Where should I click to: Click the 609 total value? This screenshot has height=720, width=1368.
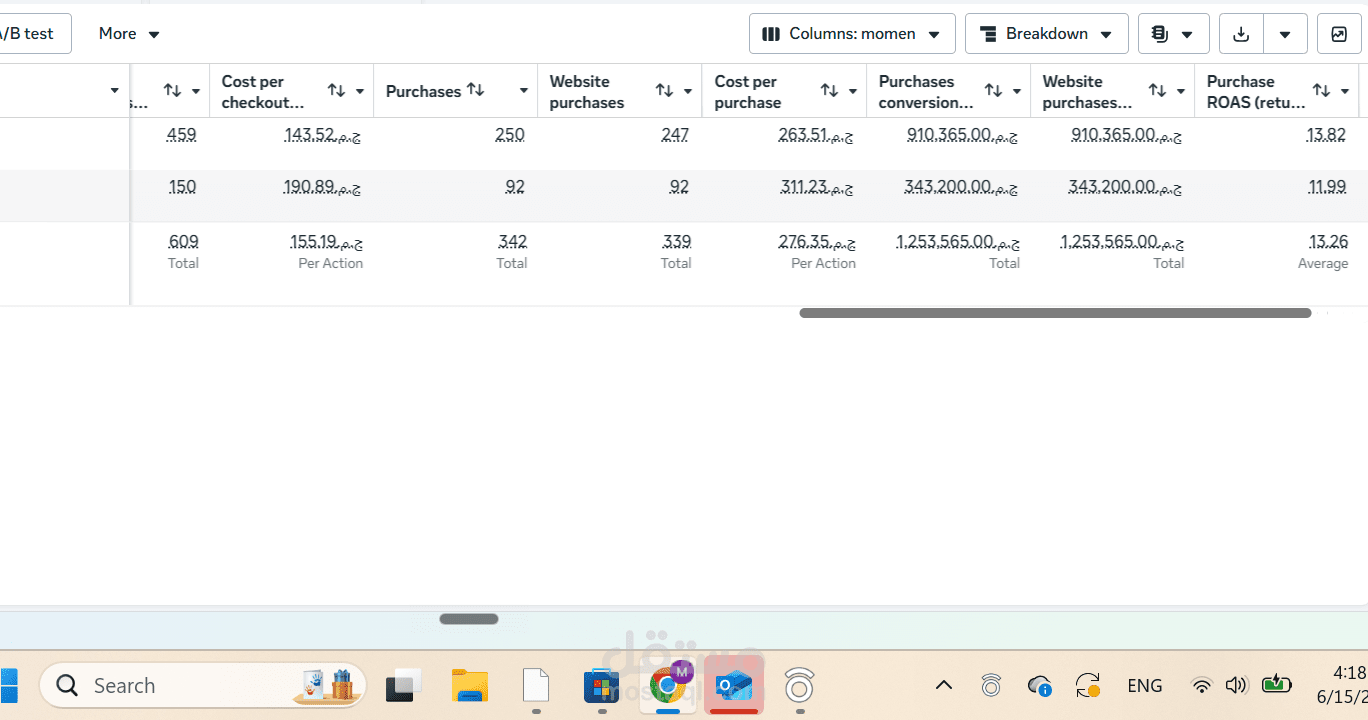pyautogui.click(x=184, y=242)
